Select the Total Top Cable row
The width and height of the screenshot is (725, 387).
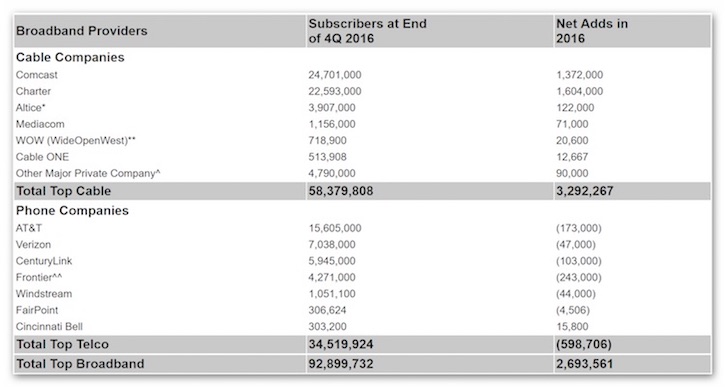tap(362, 191)
